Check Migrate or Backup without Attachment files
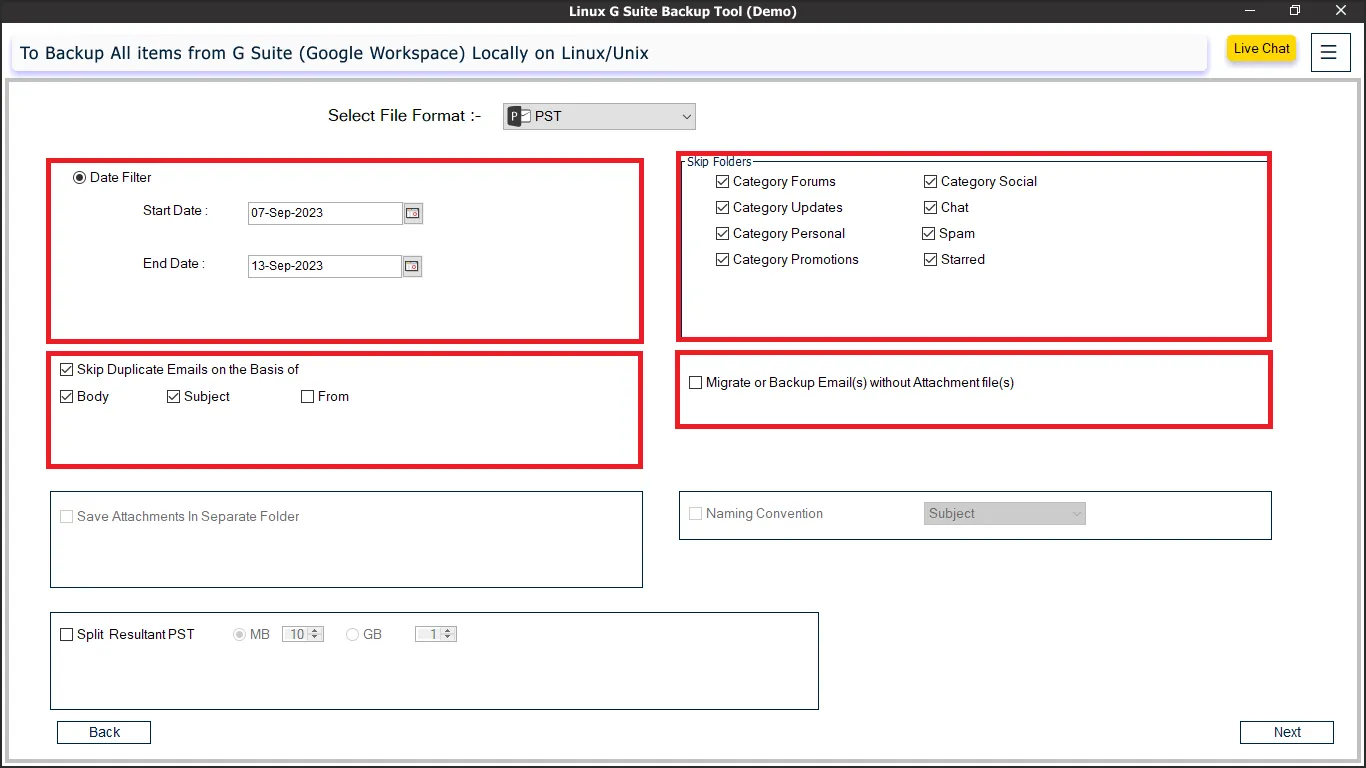 point(696,383)
